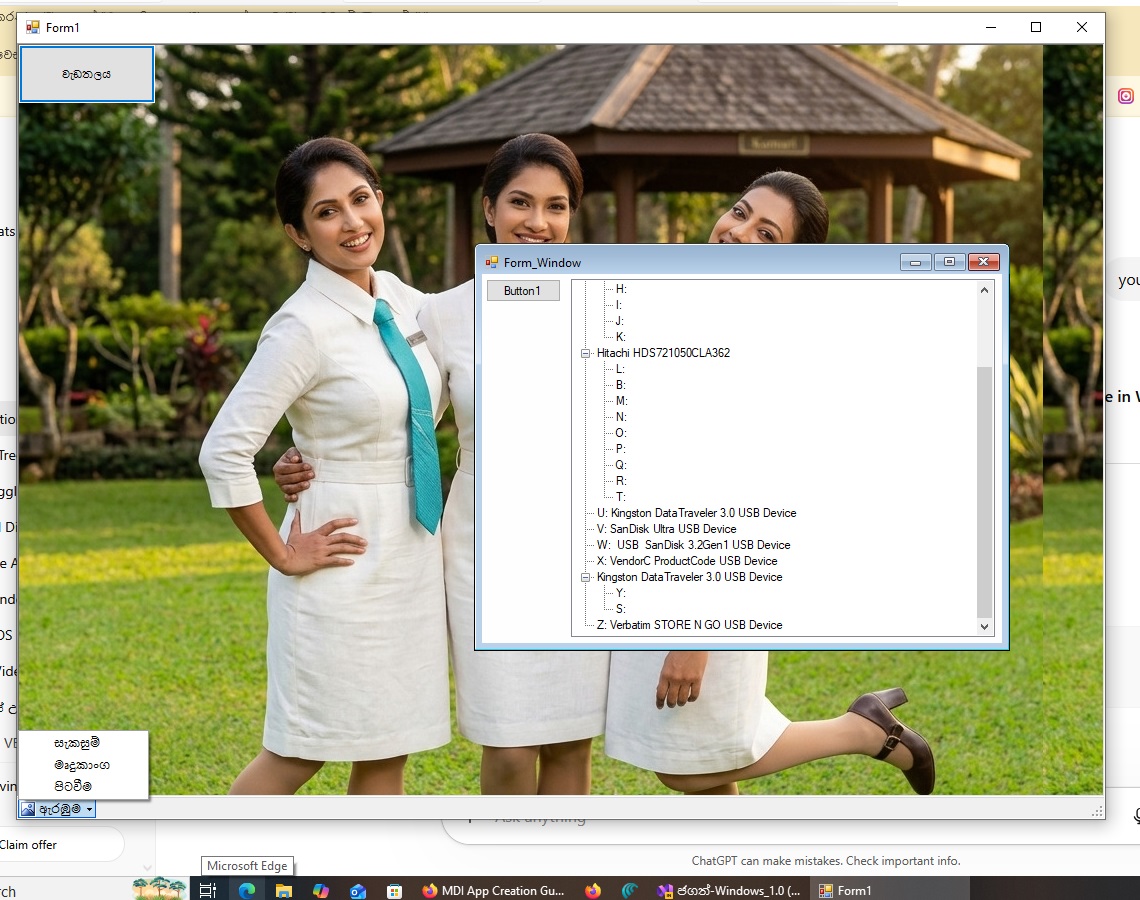
Task: Select drive L: under Hitachi
Action: [x=620, y=369]
